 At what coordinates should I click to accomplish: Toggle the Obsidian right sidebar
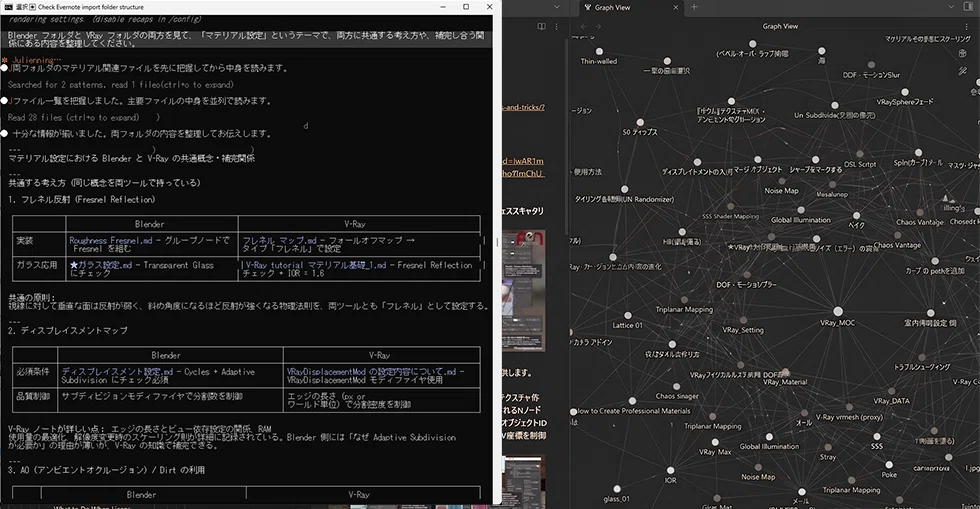[x=968, y=7]
